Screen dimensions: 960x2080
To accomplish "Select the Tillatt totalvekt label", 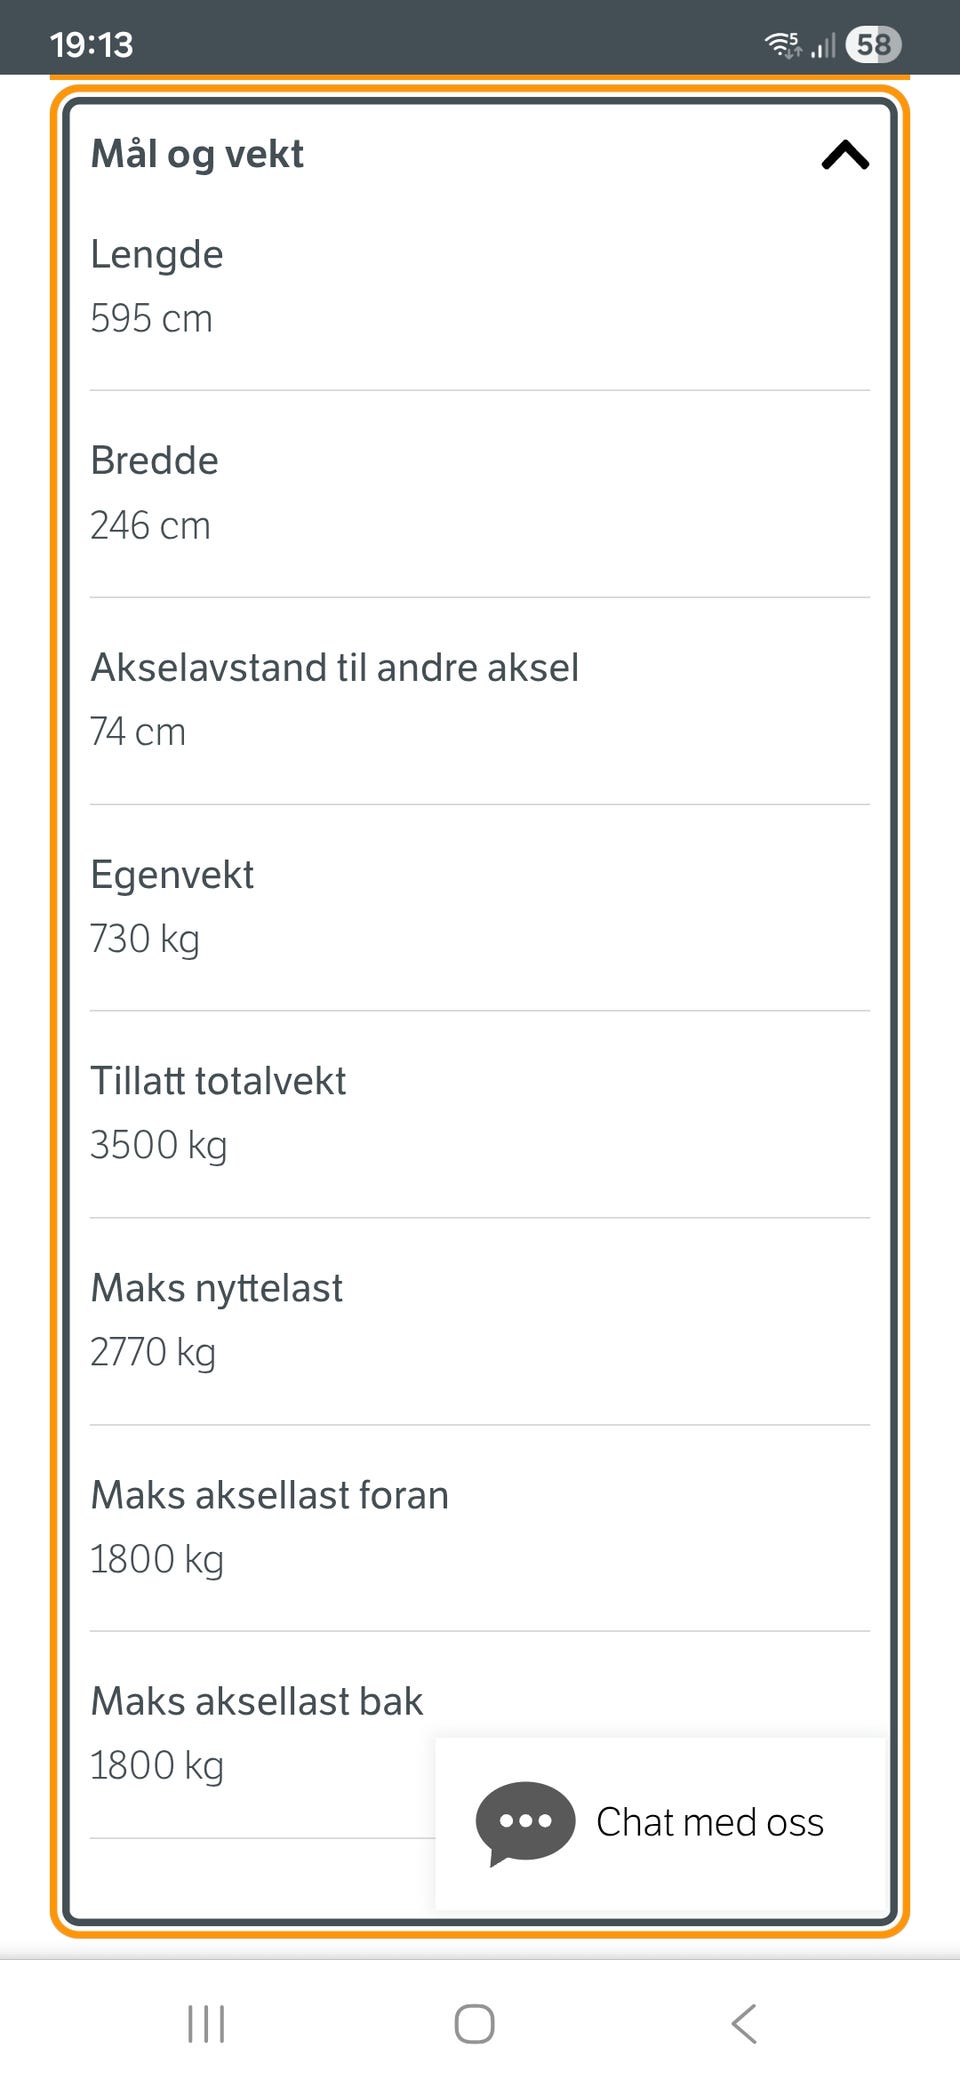I will [218, 1081].
